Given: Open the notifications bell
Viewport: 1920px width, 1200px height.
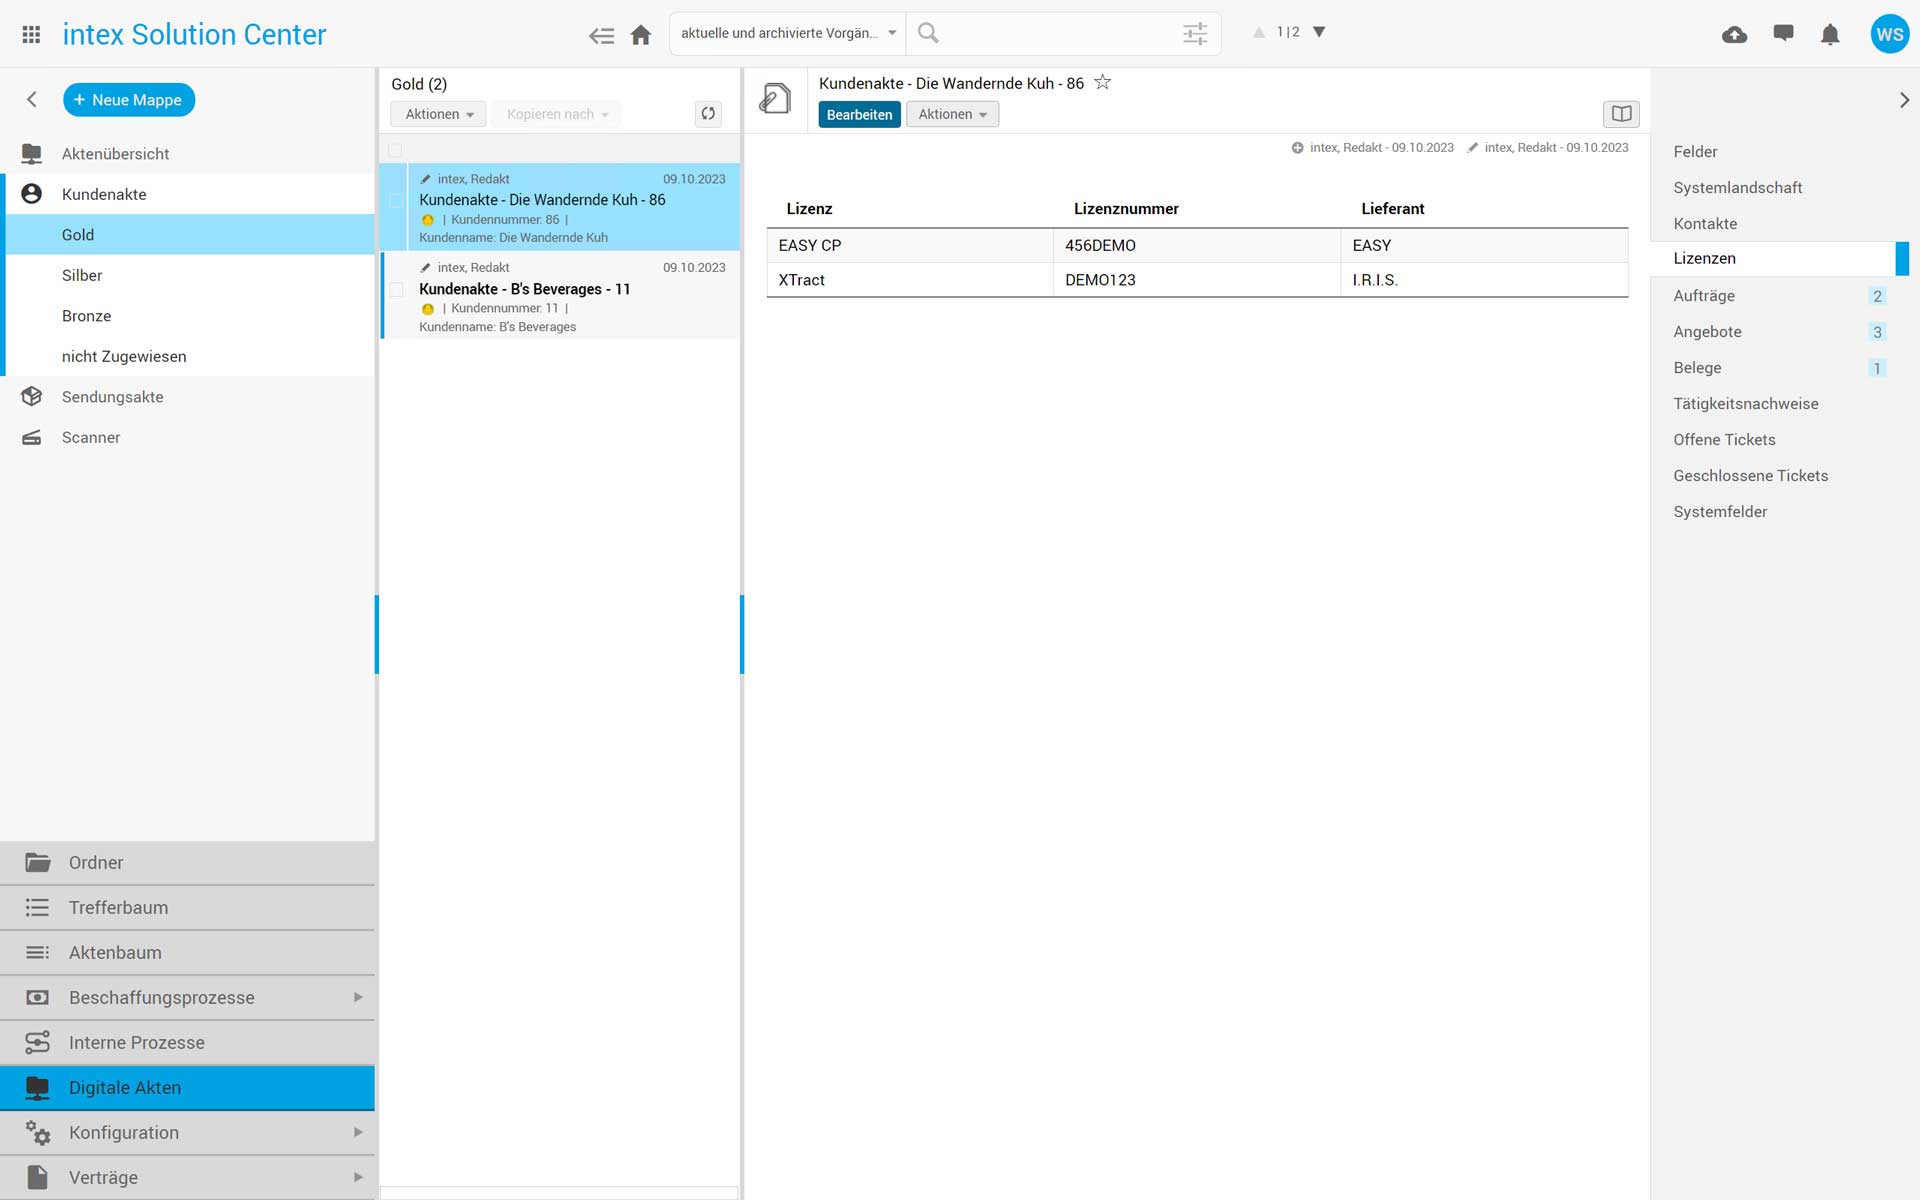Looking at the screenshot, I should coord(1830,35).
